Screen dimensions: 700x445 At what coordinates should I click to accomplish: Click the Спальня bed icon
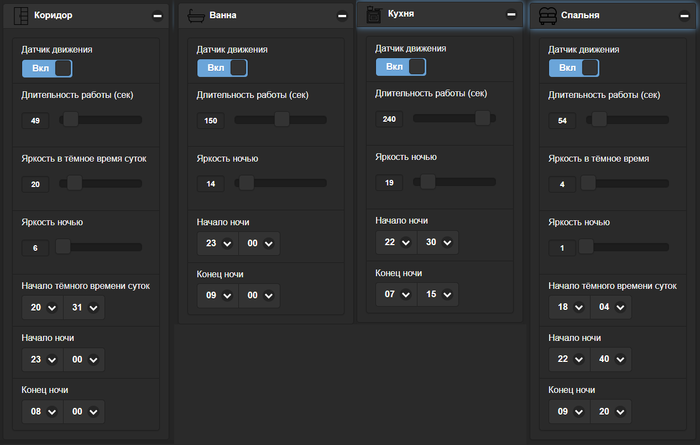[547, 16]
